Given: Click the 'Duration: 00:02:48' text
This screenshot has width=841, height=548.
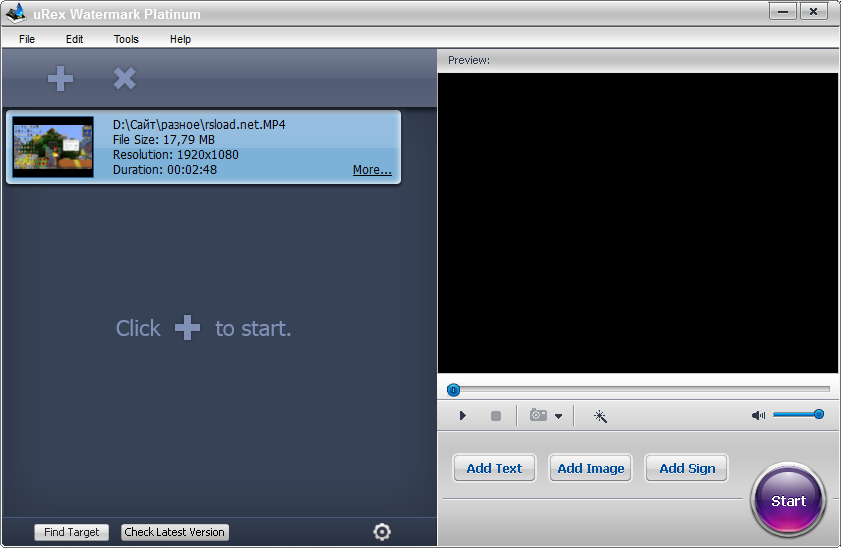Looking at the screenshot, I should 165,169.
